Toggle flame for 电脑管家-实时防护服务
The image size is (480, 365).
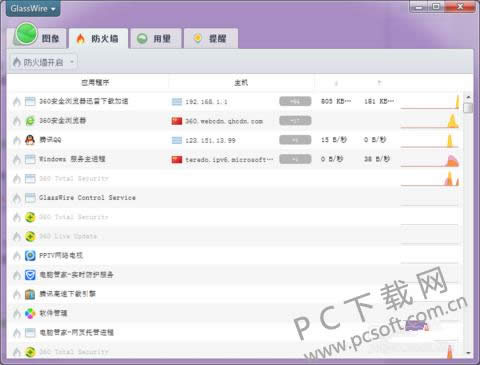coord(17,275)
